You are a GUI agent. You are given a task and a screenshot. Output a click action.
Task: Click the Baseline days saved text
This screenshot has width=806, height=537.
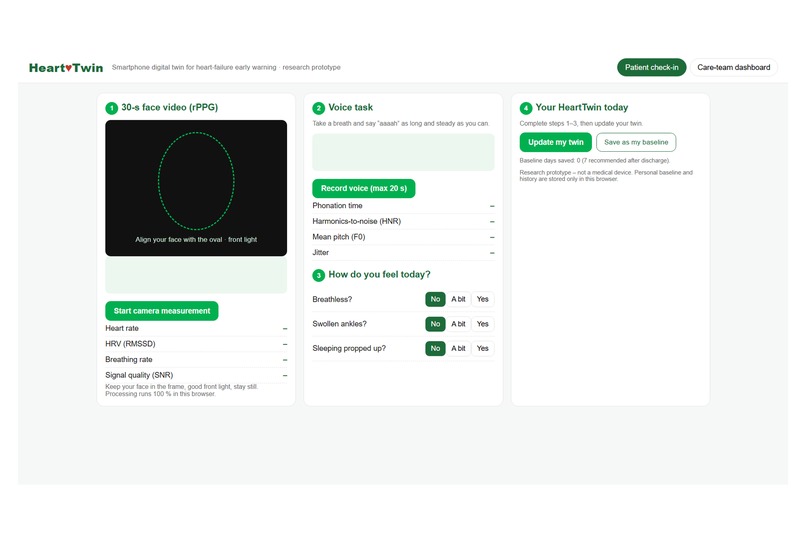pyautogui.click(x=595, y=161)
